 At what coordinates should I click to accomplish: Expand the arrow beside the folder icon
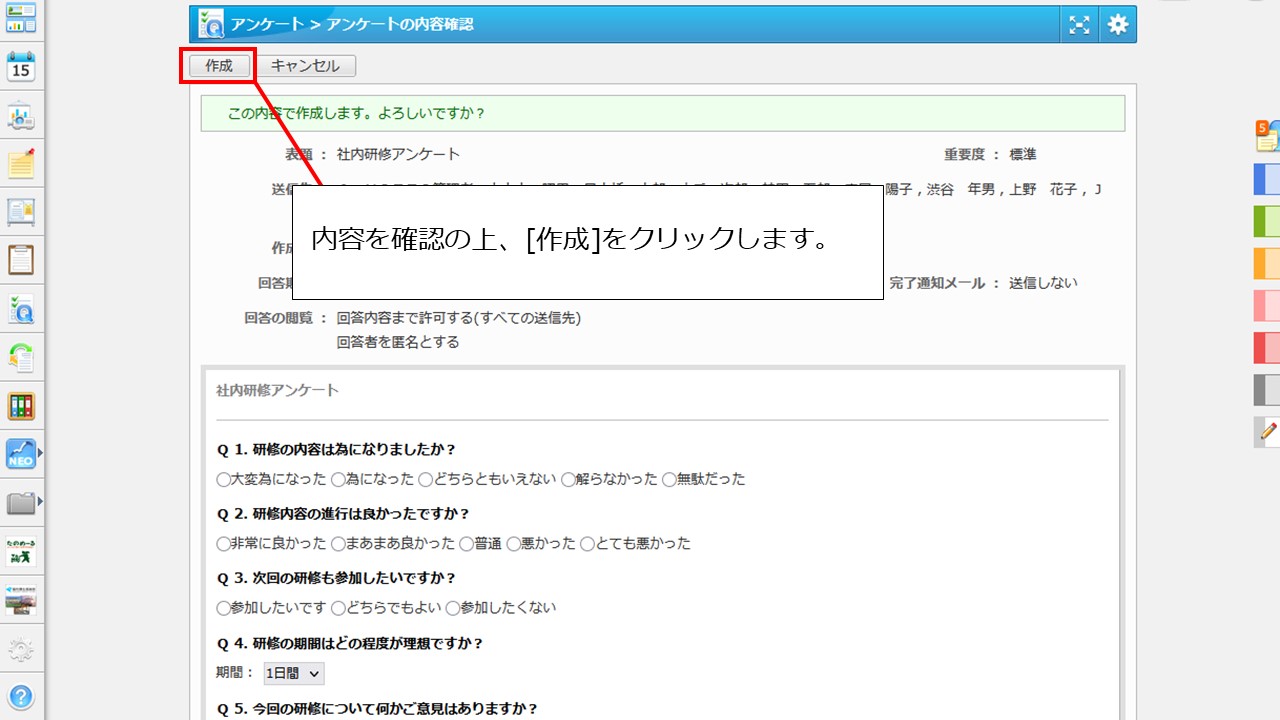coord(40,503)
